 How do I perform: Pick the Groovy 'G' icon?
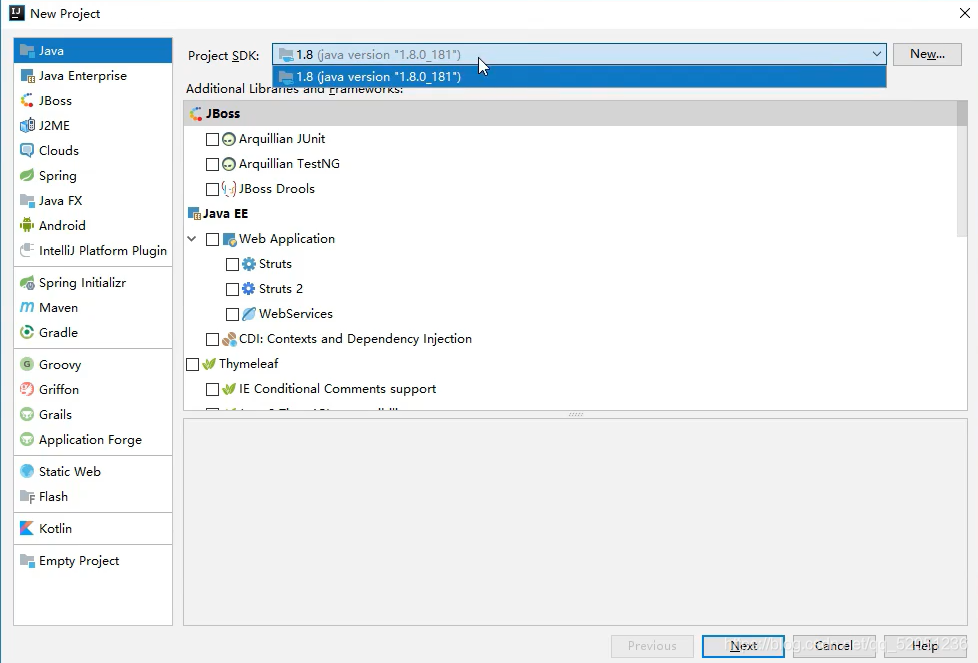click(x=27, y=364)
